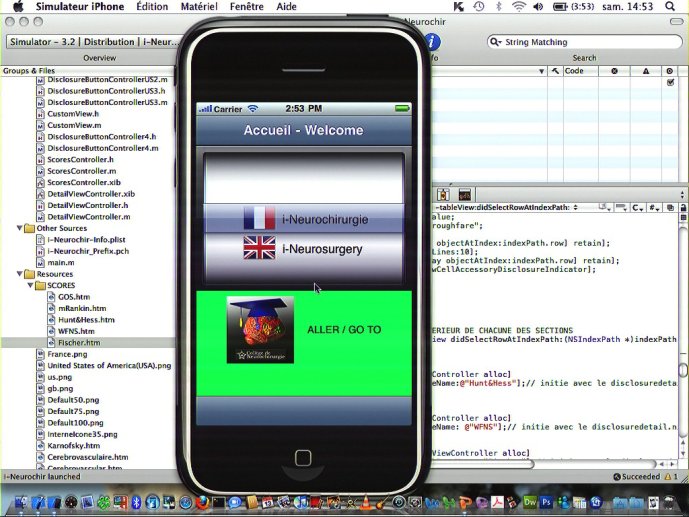The height and width of the screenshot is (517, 689).
Task: Open the Matériel menu
Action: click(x=199, y=6)
